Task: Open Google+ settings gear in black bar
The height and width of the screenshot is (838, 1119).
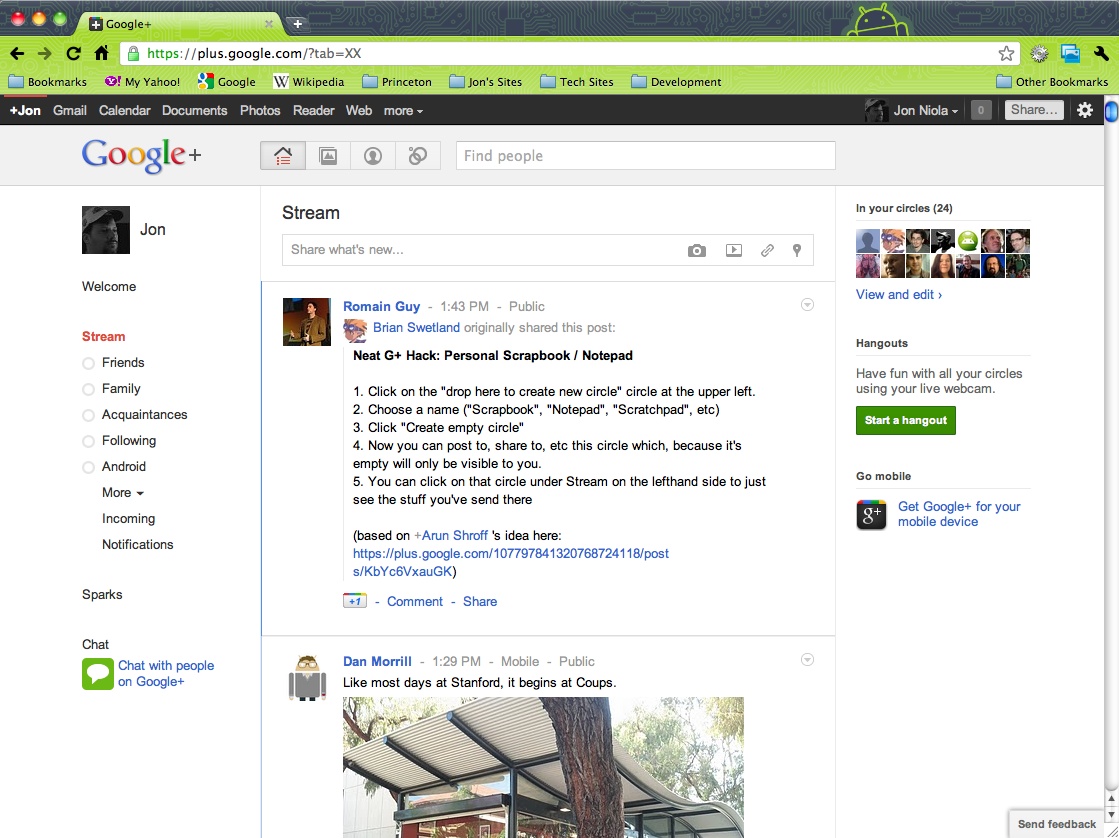Action: pyautogui.click(x=1085, y=110)
